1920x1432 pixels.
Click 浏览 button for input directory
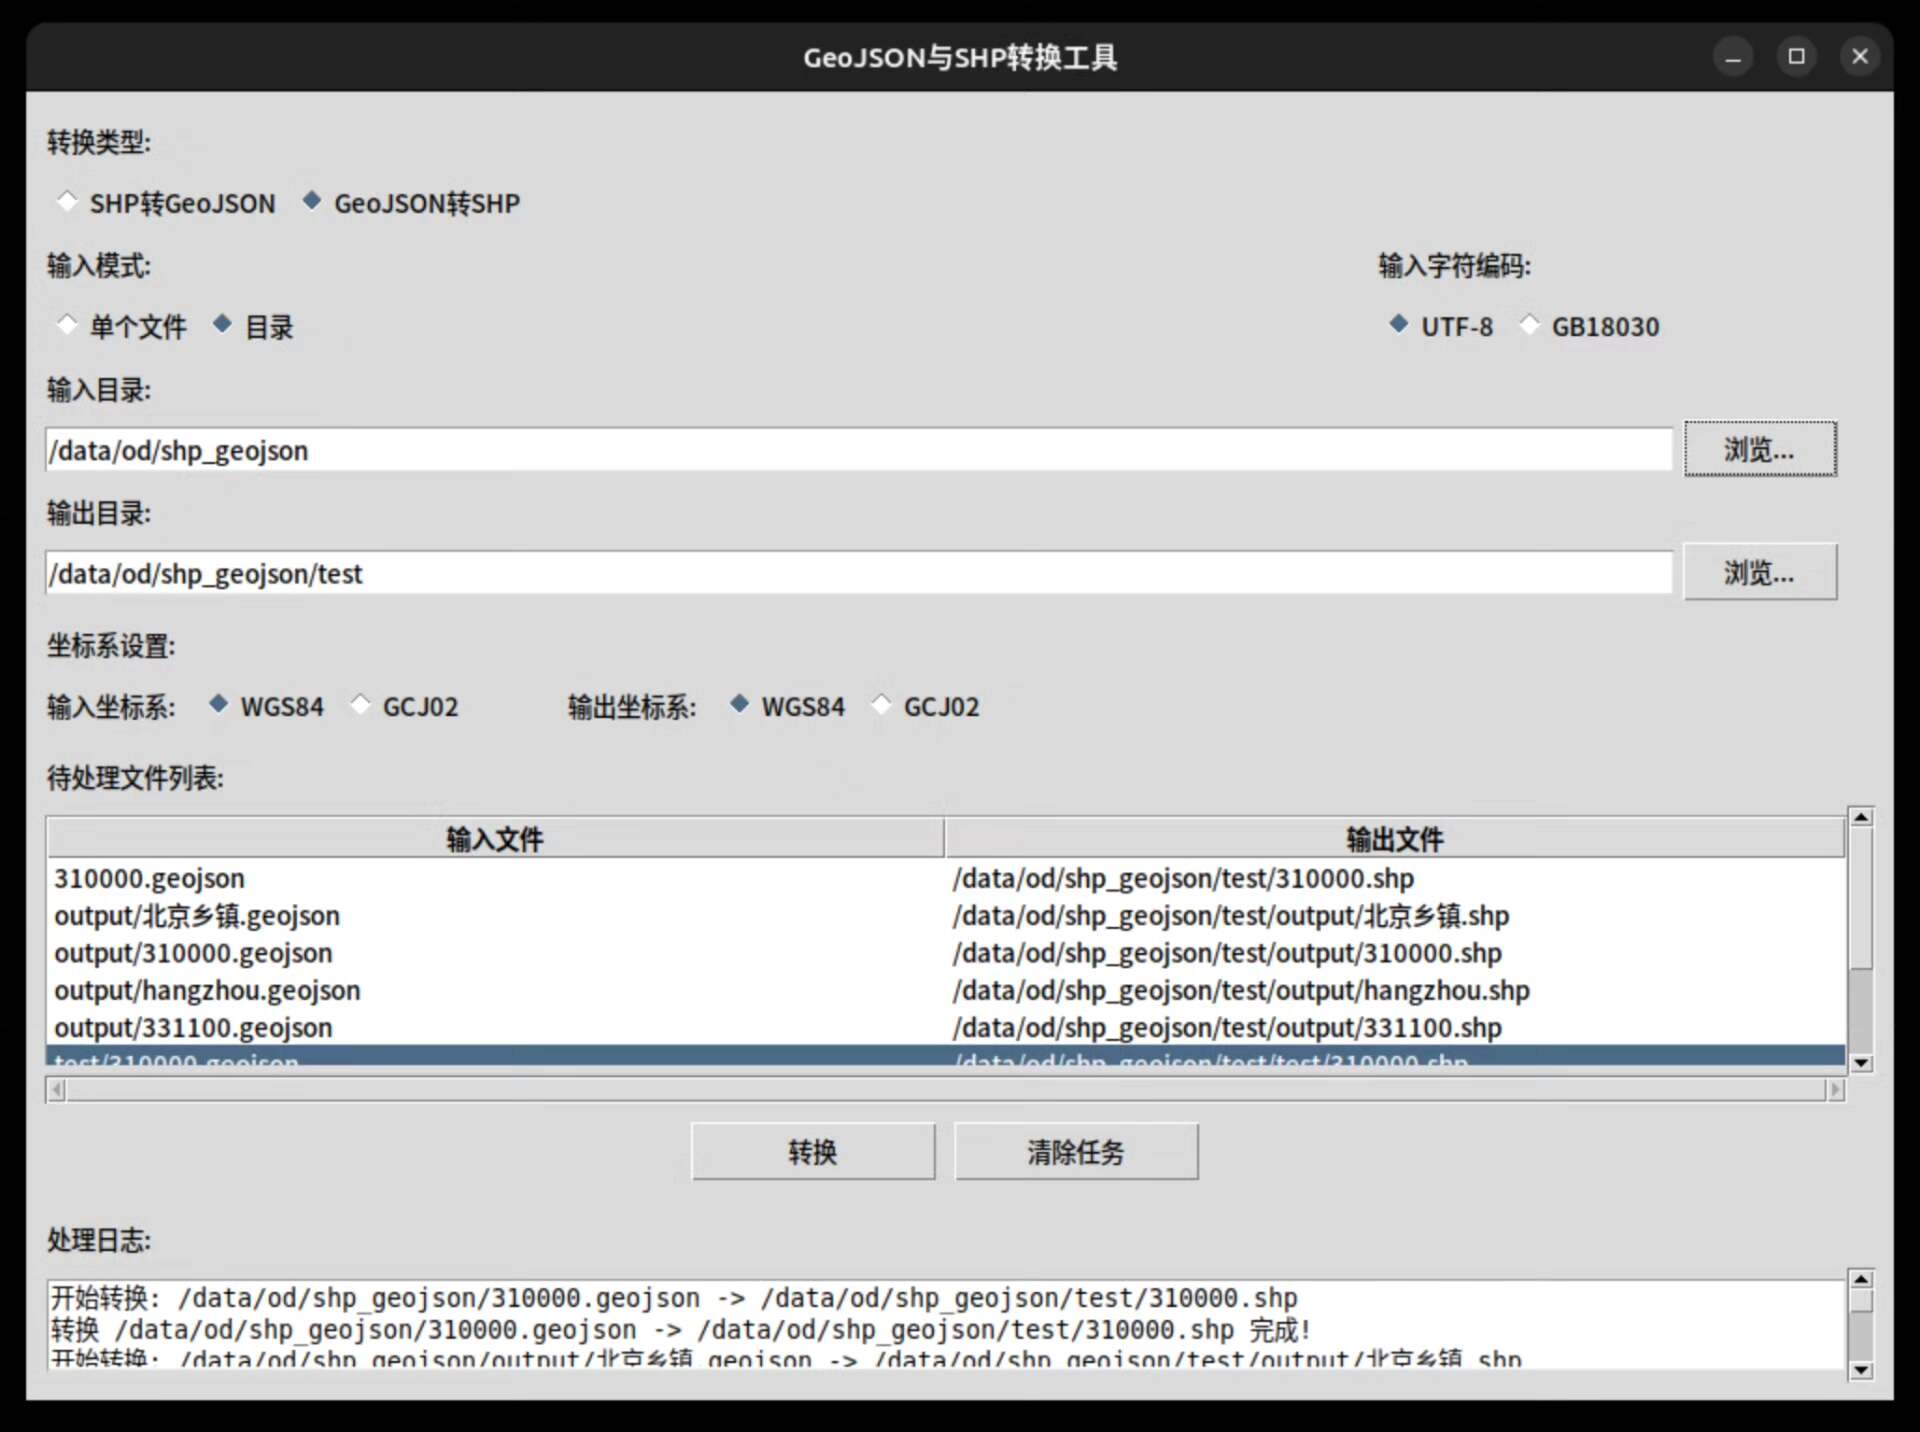click(1759, 449)
